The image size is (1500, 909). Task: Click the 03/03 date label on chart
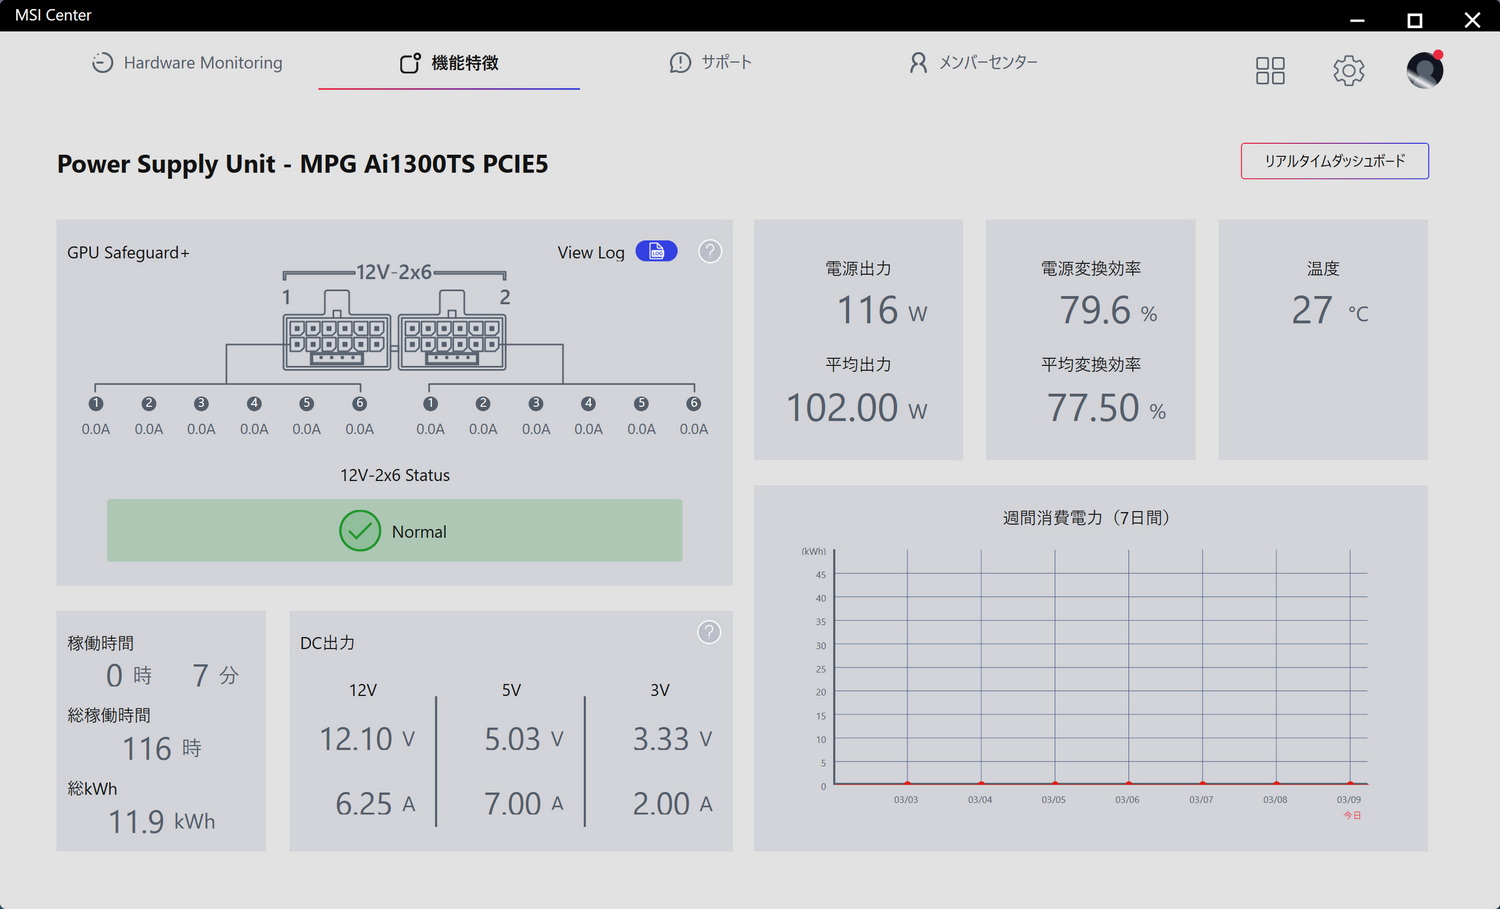coord(906,800)
